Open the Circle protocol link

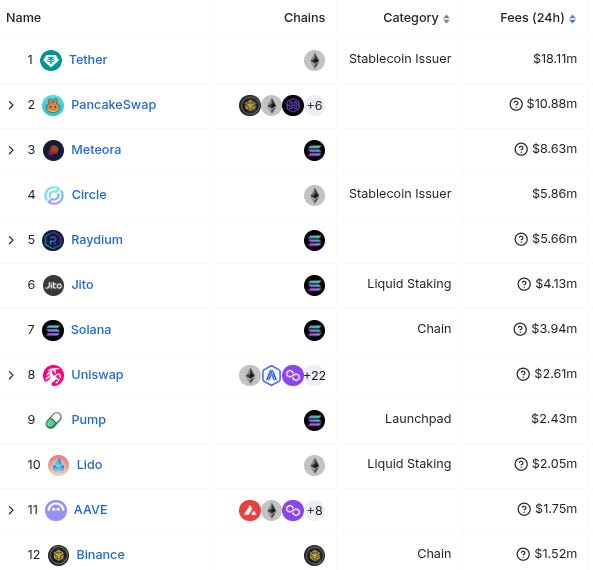(x=89, y=194)
